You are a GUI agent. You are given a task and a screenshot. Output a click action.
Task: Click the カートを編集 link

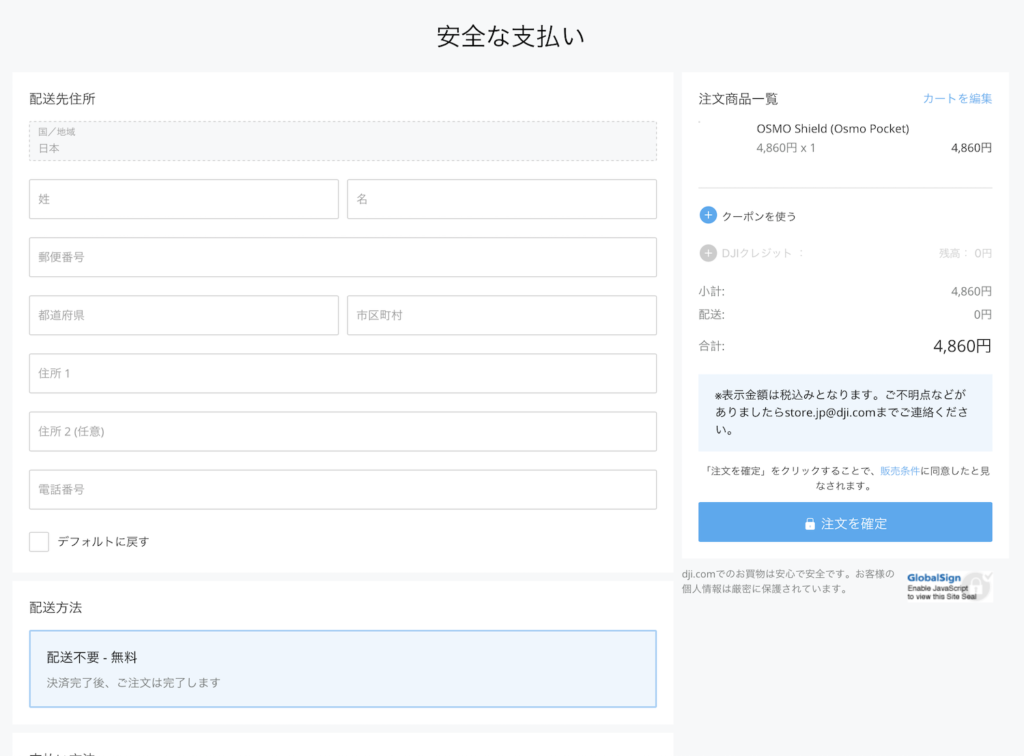957,98
